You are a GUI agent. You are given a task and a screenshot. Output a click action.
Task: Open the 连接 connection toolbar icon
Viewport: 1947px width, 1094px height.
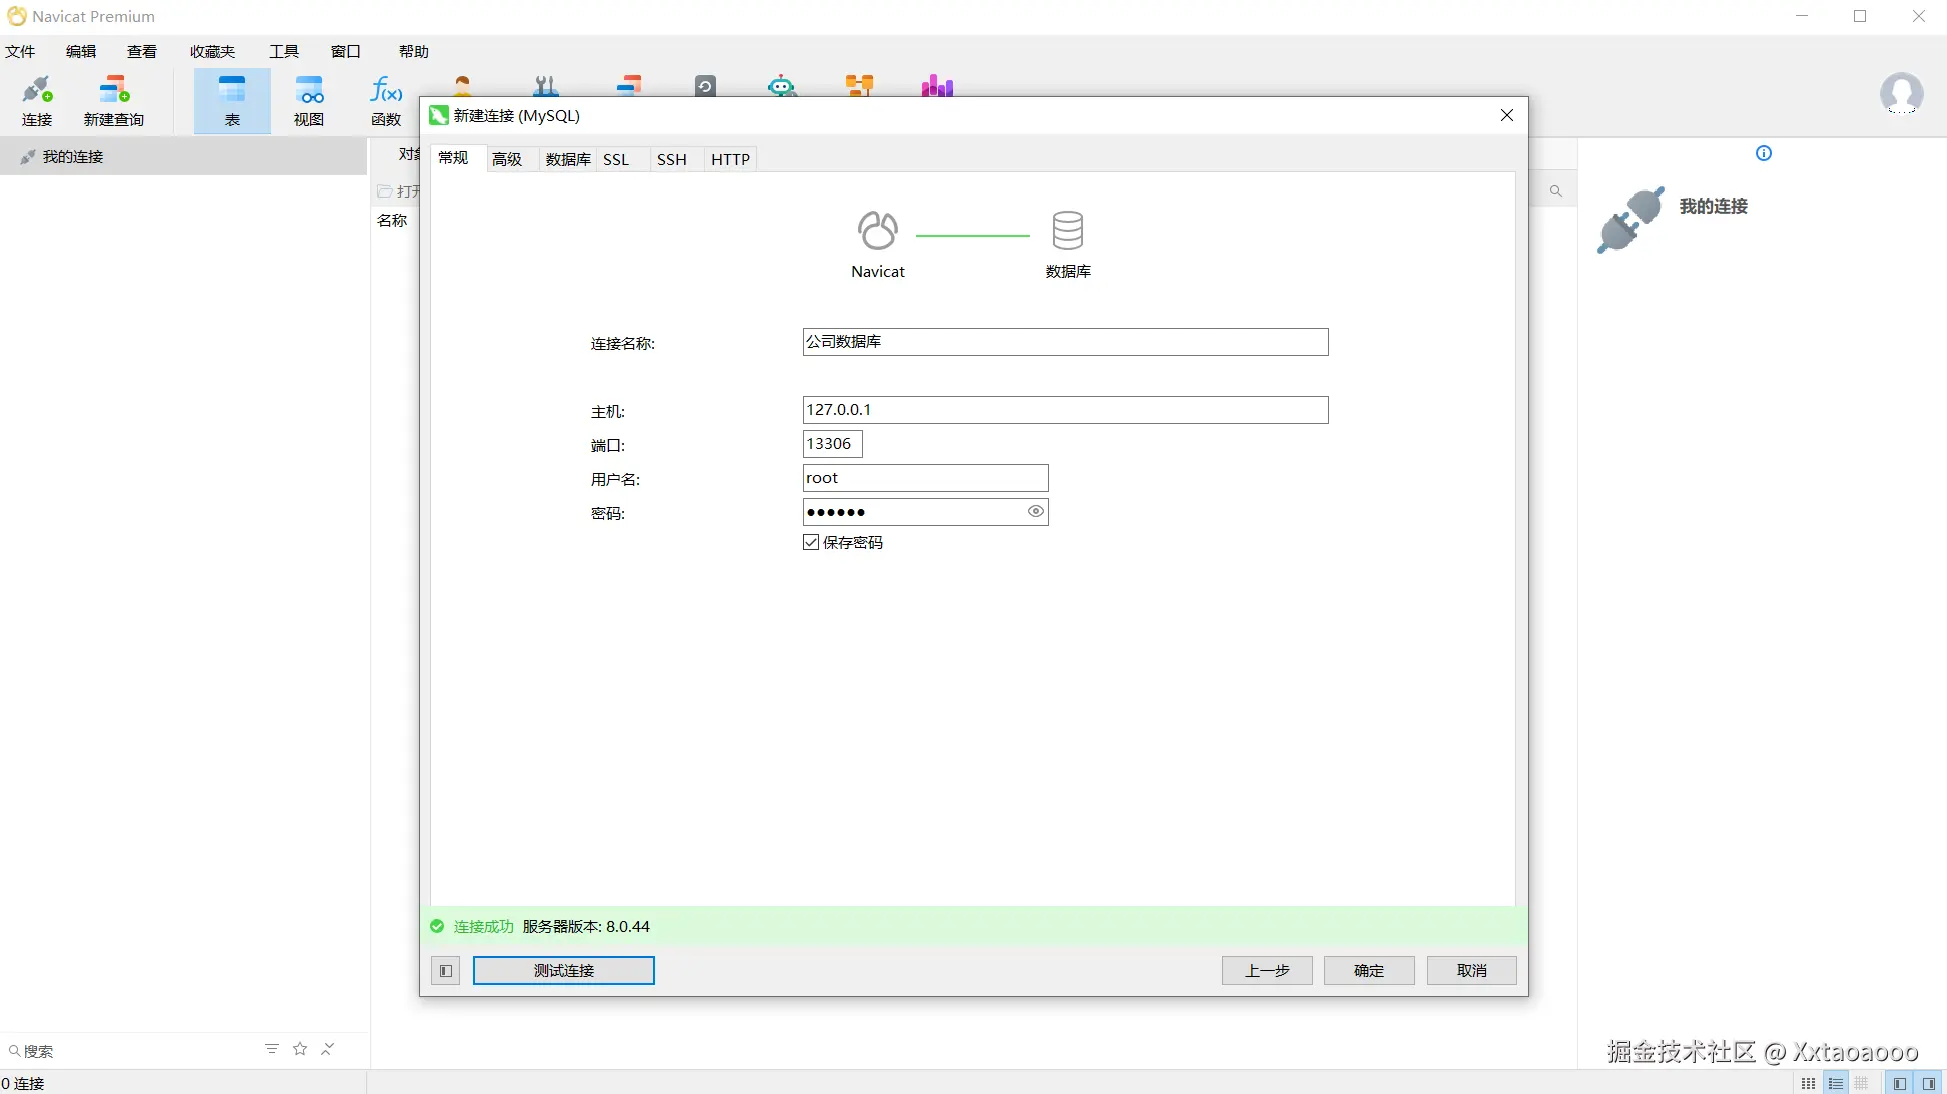coord(37,101)
